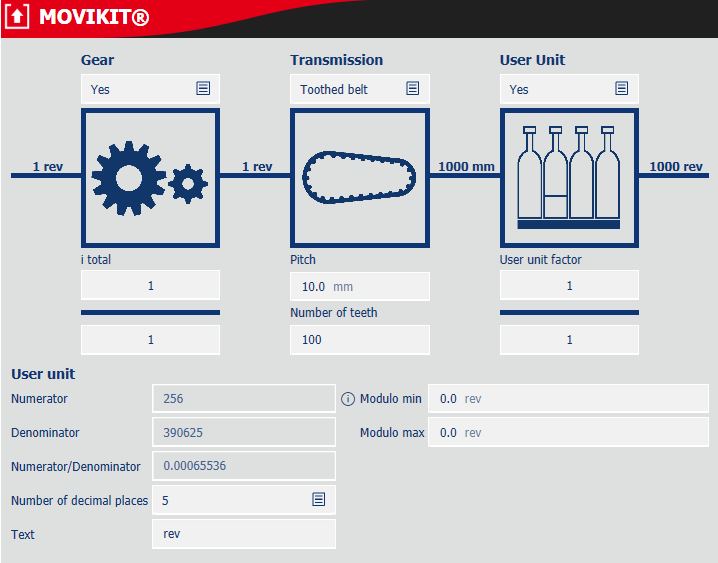The width and height of the screenshot is (718, 563).
Task: Click the Transmission heading
Action: click(x=337, y=60)
